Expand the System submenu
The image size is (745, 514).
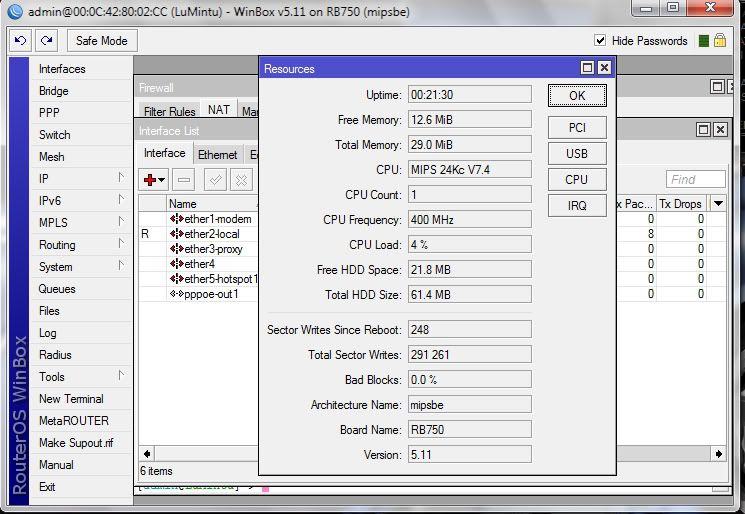click(81, 267)
